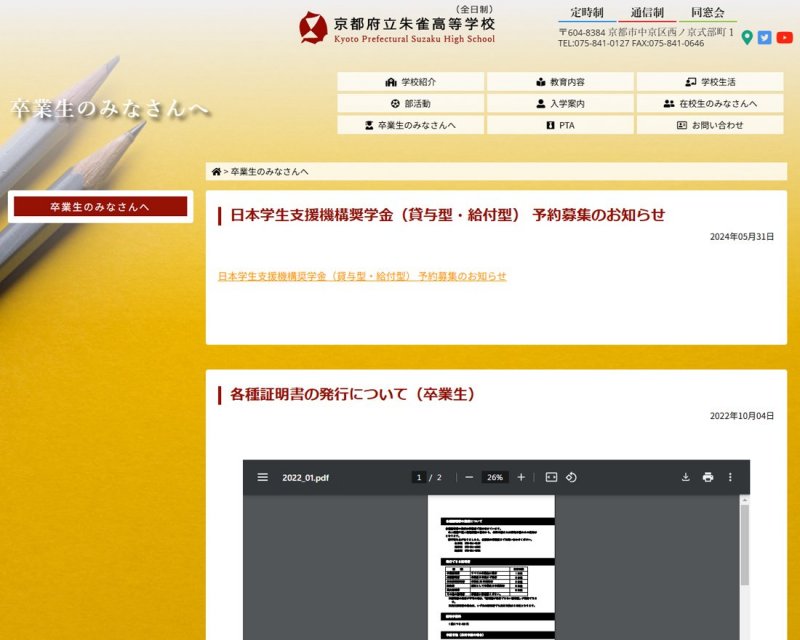This screenshot has height=640, width=800.
Task: Zoom in the PDF with plus button
Action: [521, 477]
